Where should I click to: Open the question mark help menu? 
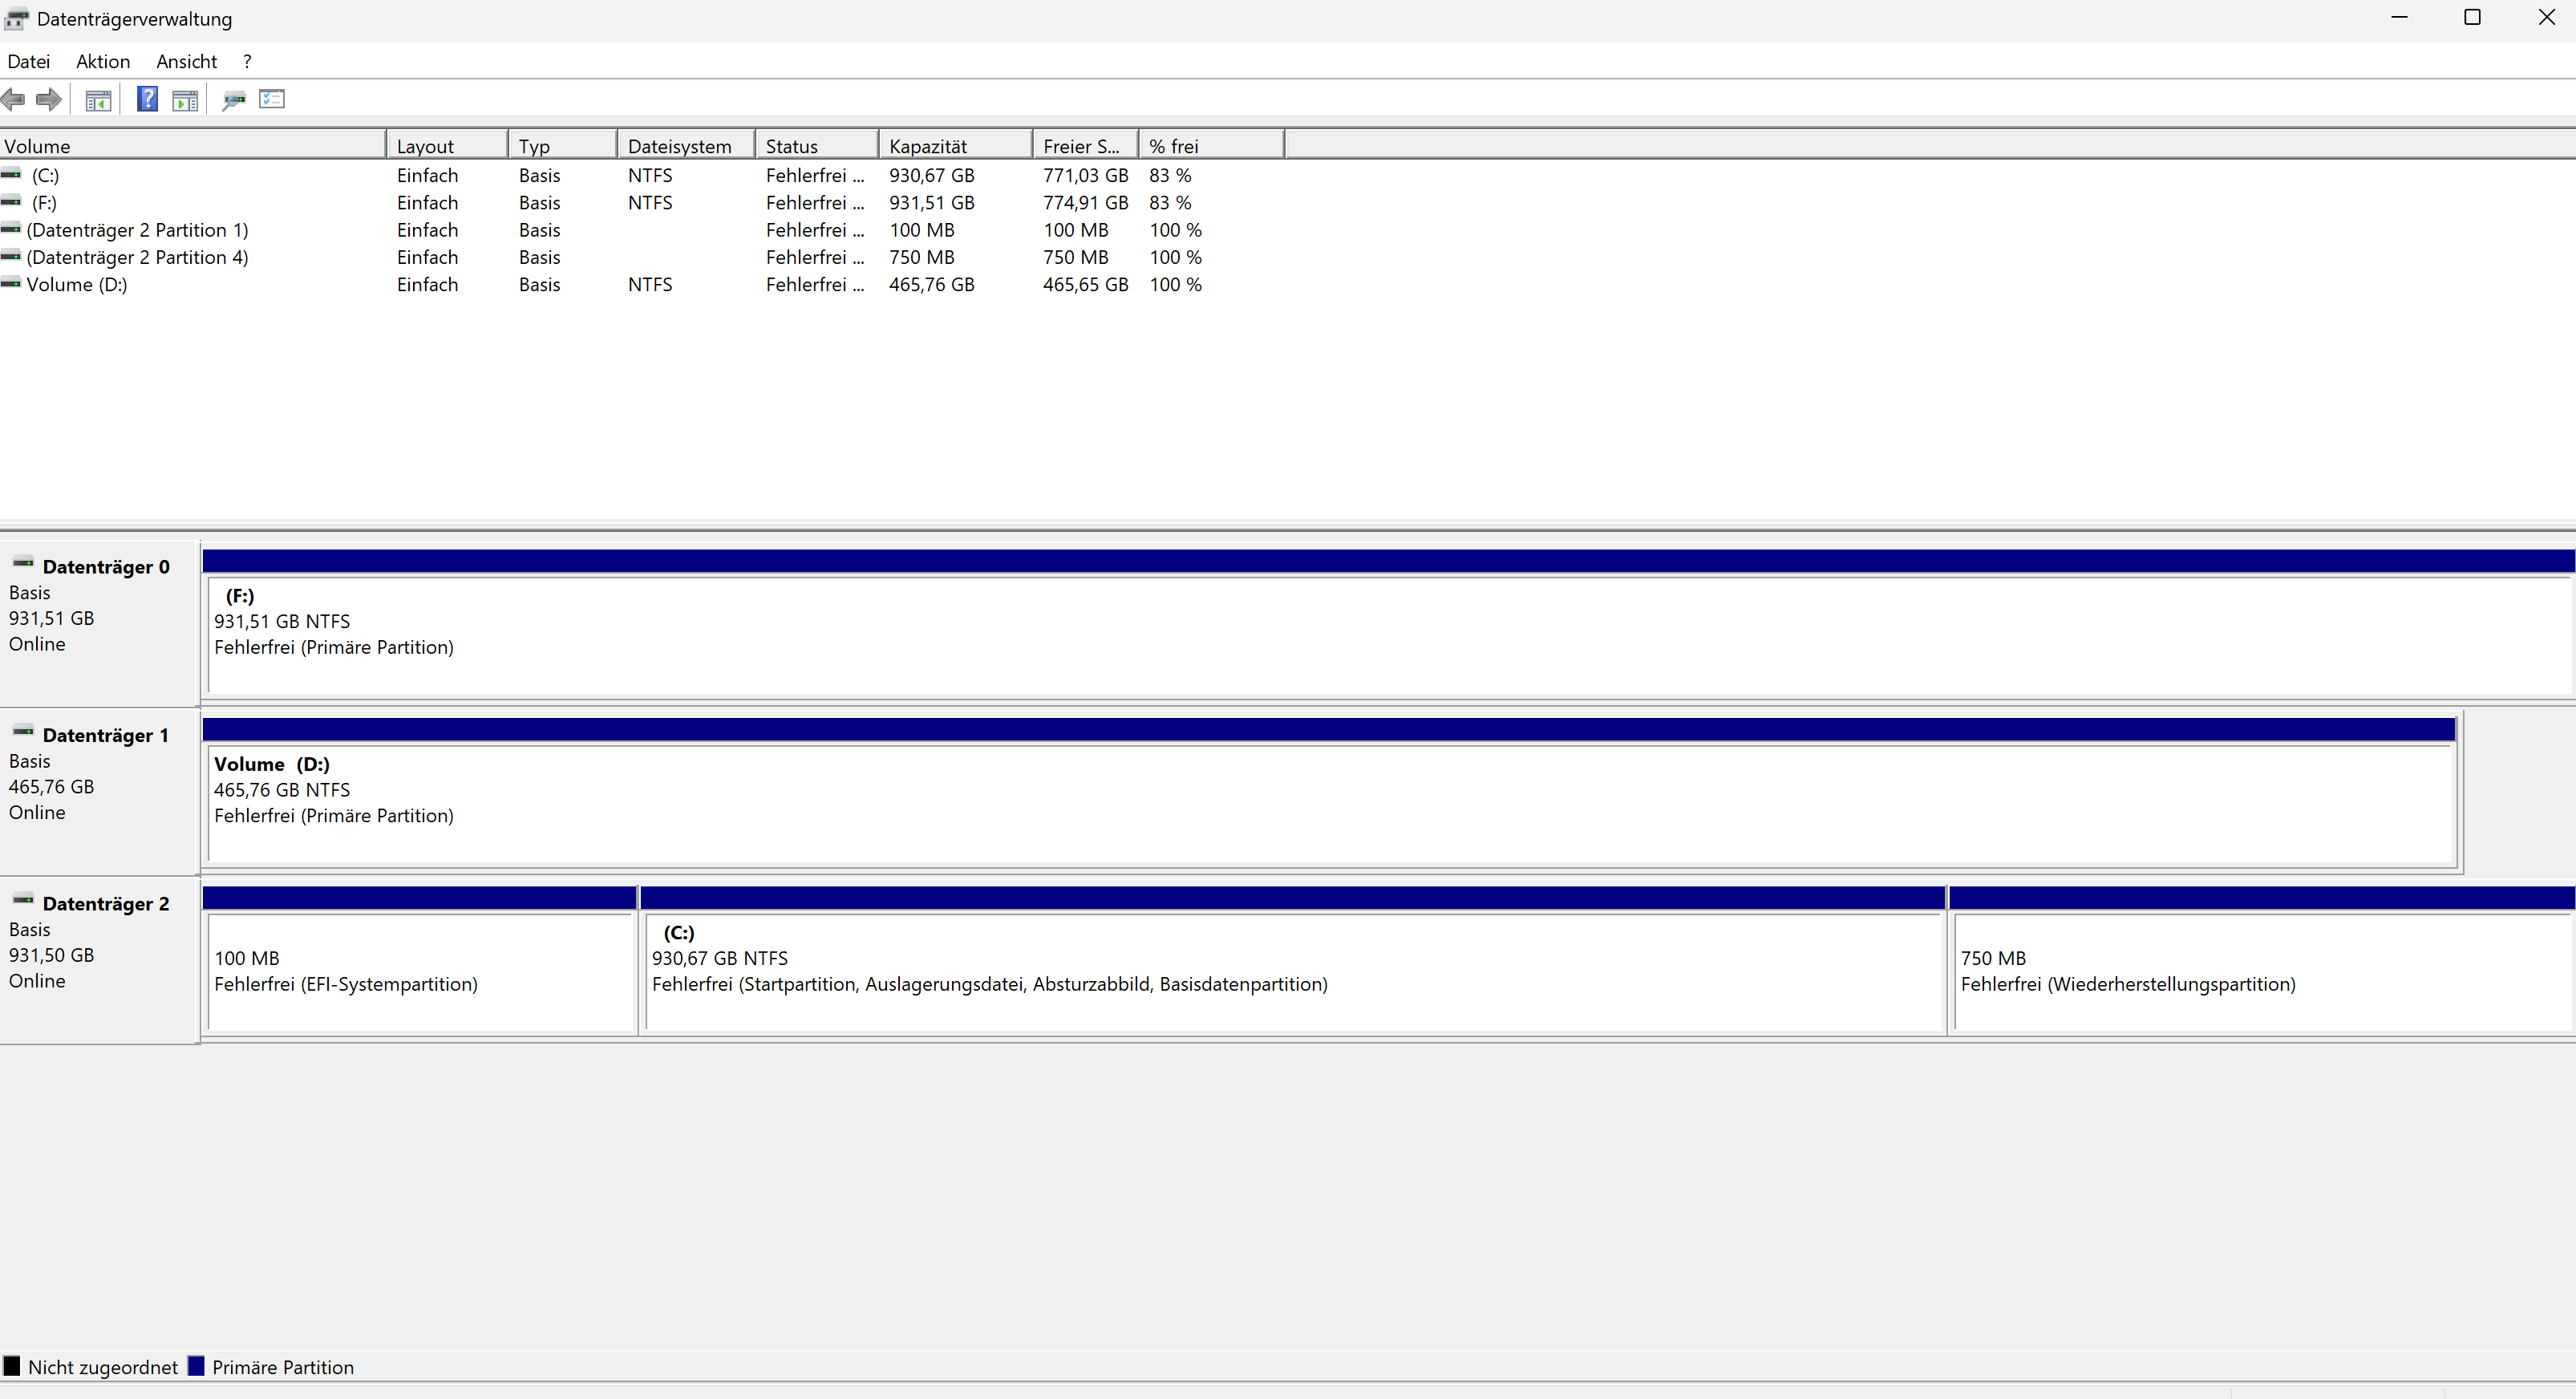pos(247,62)
